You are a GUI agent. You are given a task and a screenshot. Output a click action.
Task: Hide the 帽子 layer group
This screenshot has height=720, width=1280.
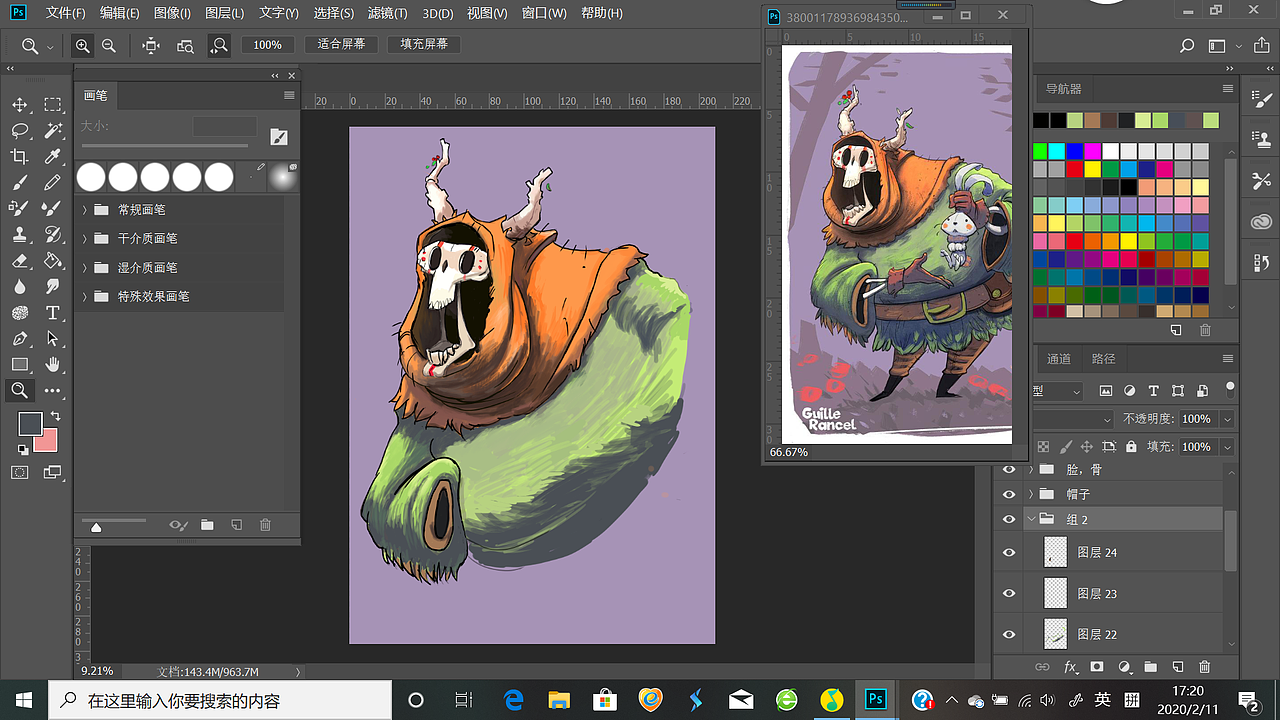point(1009,494)
